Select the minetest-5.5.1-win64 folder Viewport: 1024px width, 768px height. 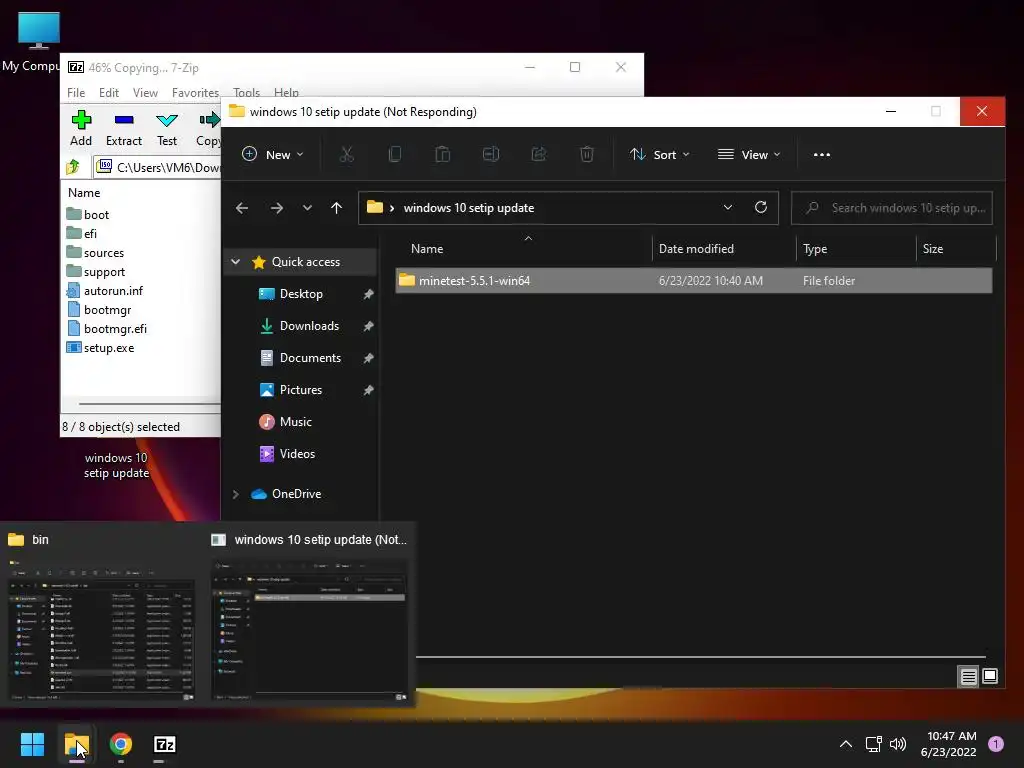click(x=694, y=280)
